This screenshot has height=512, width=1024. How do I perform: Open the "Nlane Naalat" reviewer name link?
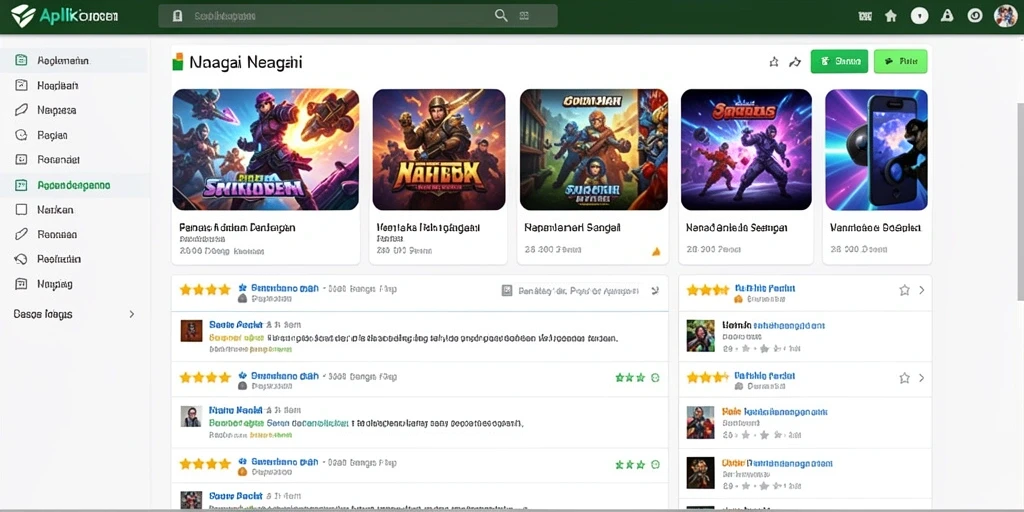[x=236, y=410]
